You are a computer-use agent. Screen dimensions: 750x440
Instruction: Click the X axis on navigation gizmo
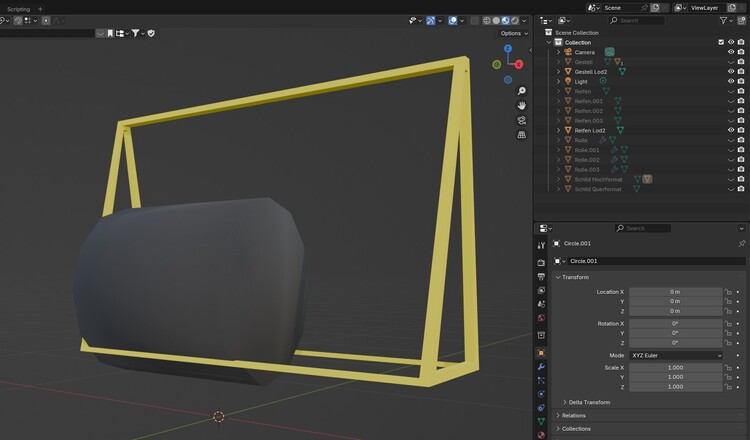[519, 64]
